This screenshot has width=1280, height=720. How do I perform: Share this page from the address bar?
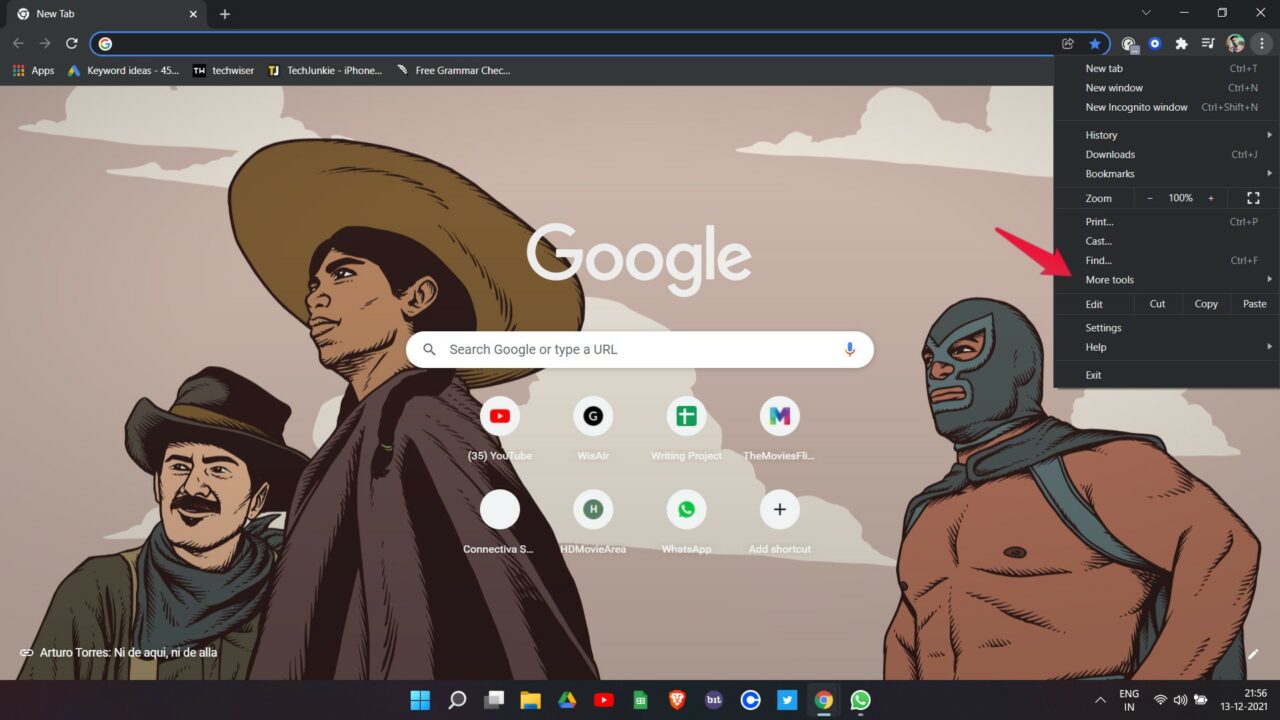tap(1068, 44)
